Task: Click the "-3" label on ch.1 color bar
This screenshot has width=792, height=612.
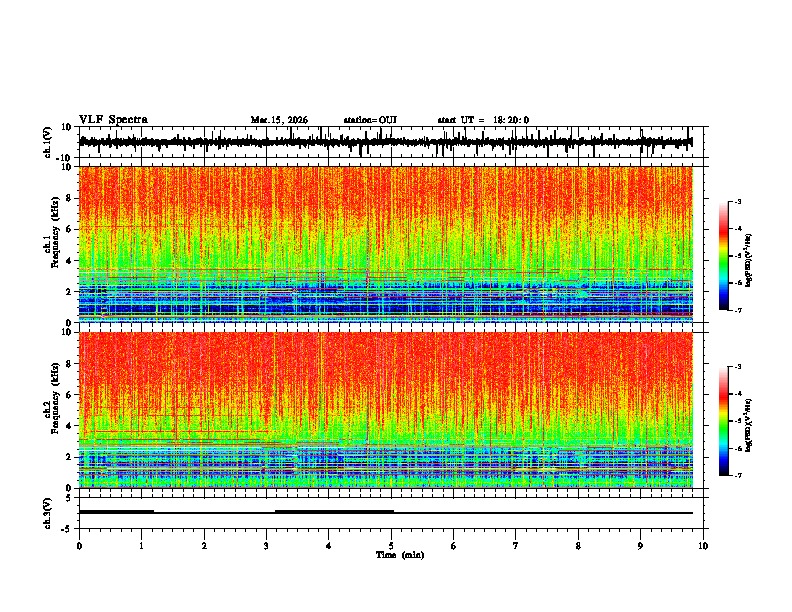Action: [737, 201]
